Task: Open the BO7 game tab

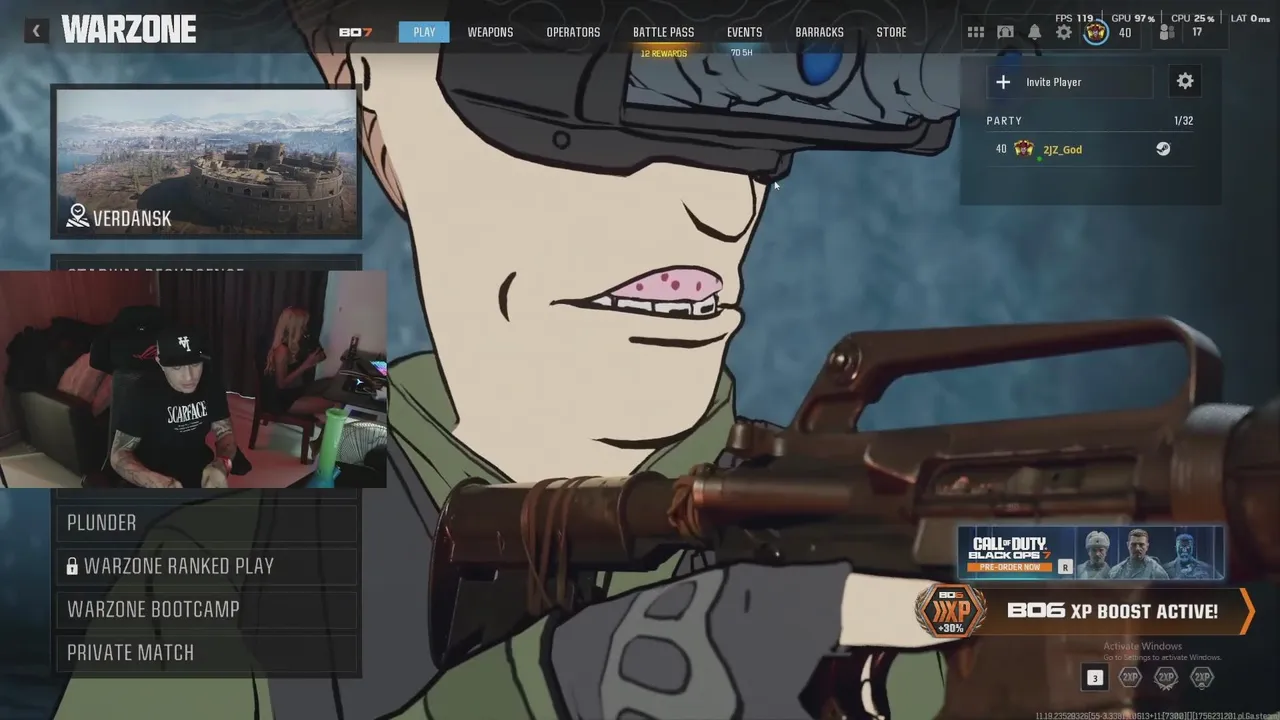Action: 355,32
